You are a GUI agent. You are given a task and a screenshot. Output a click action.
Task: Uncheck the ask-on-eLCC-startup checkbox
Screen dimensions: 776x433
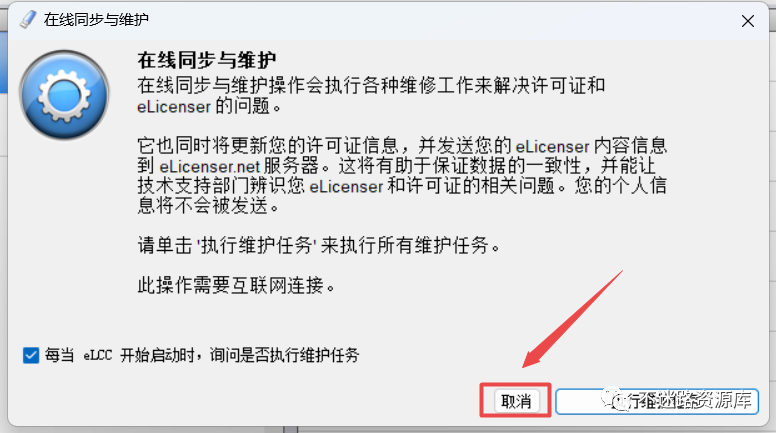pyautogui.click(x=31, y=355)
